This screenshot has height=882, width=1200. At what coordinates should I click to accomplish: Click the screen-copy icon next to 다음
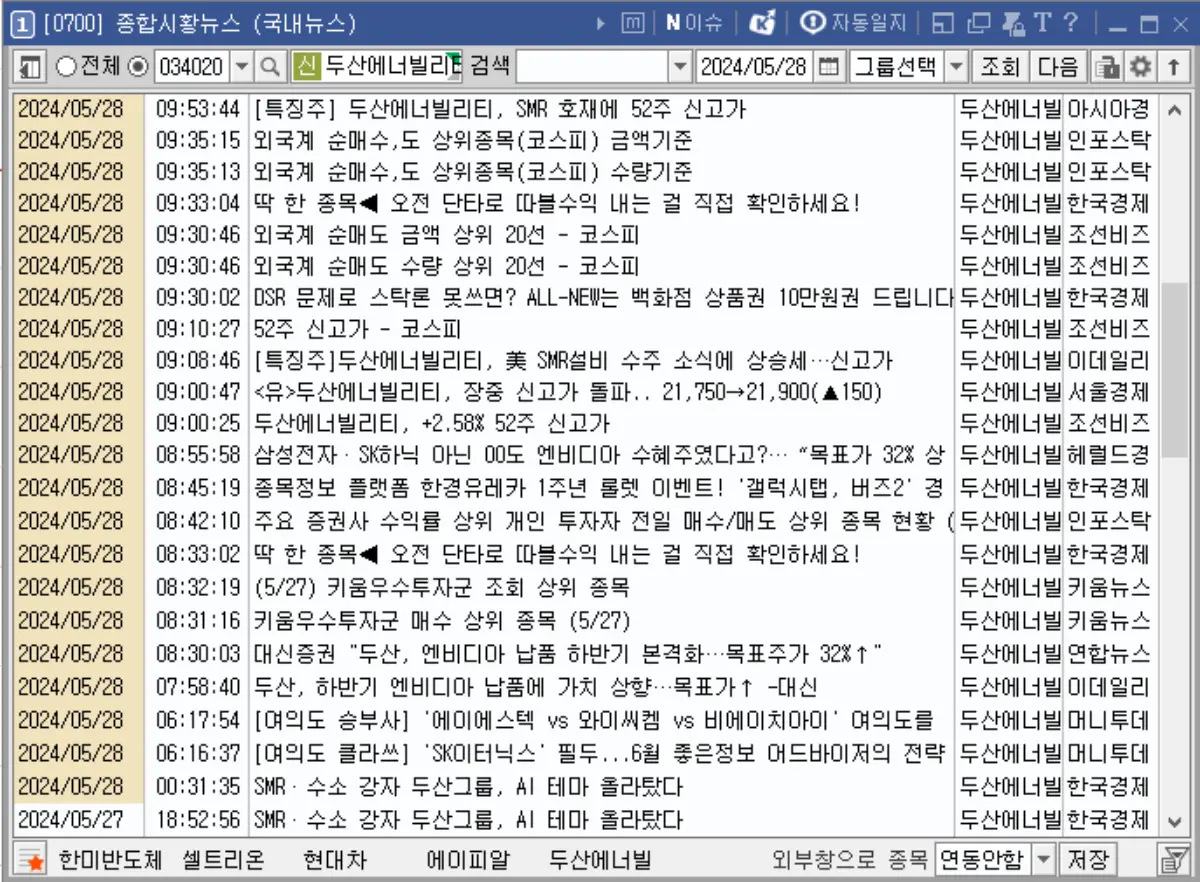[x=1109, y=67]
